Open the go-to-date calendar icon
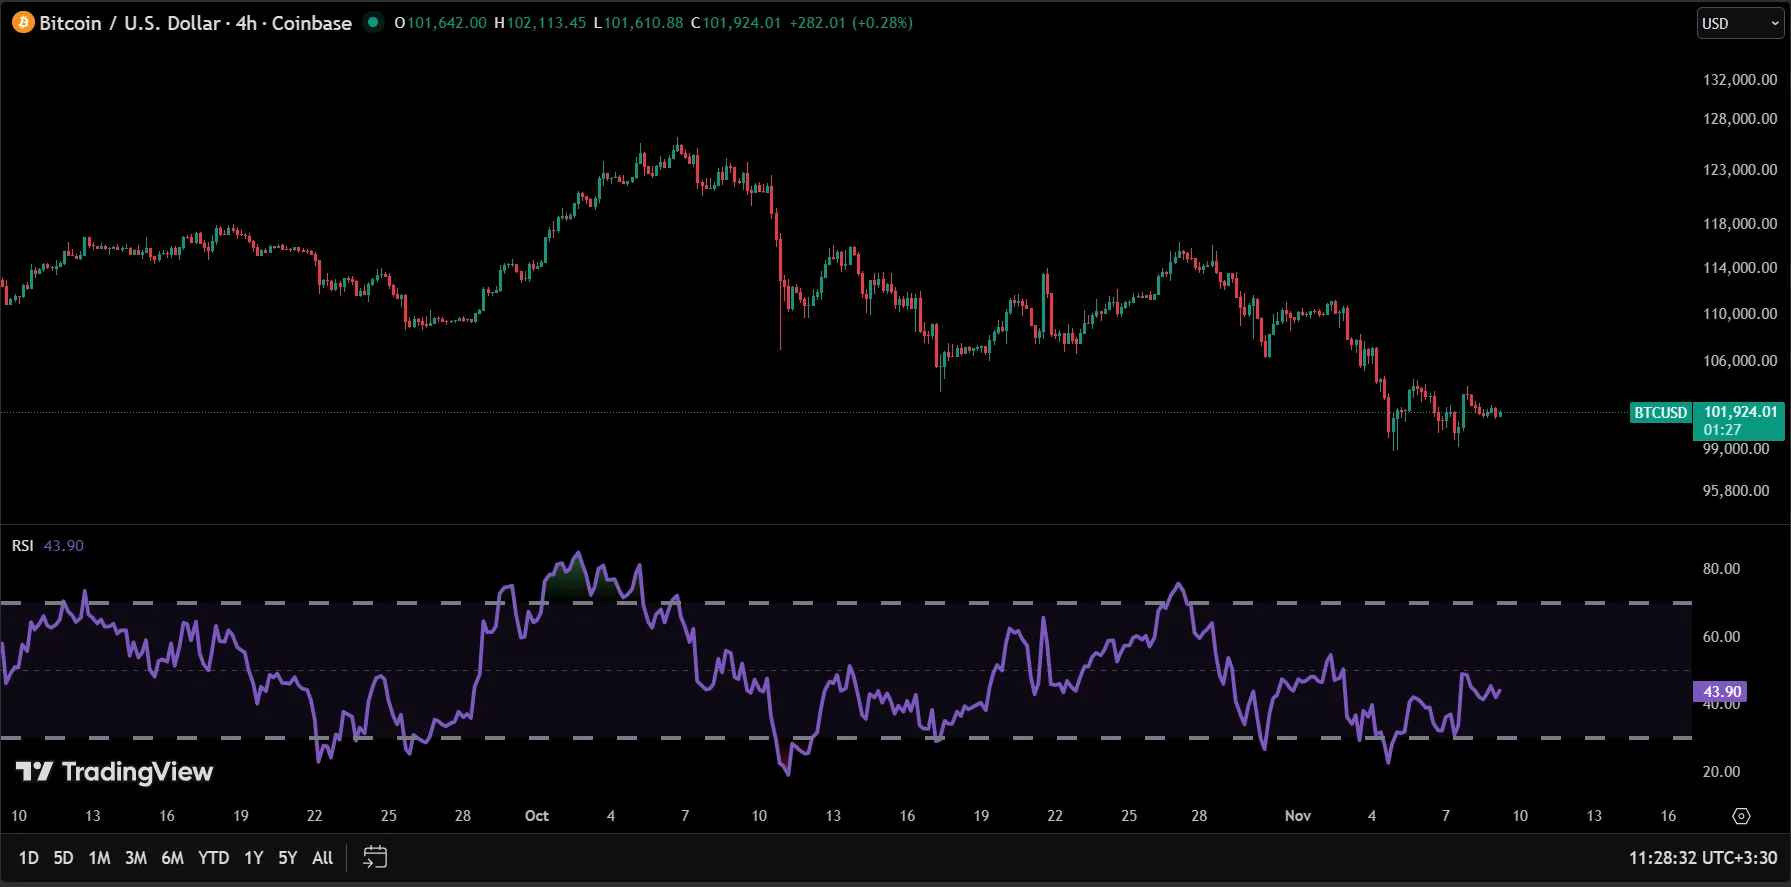Viewport: 1791px width, 887px height. (x=375, y=857)
